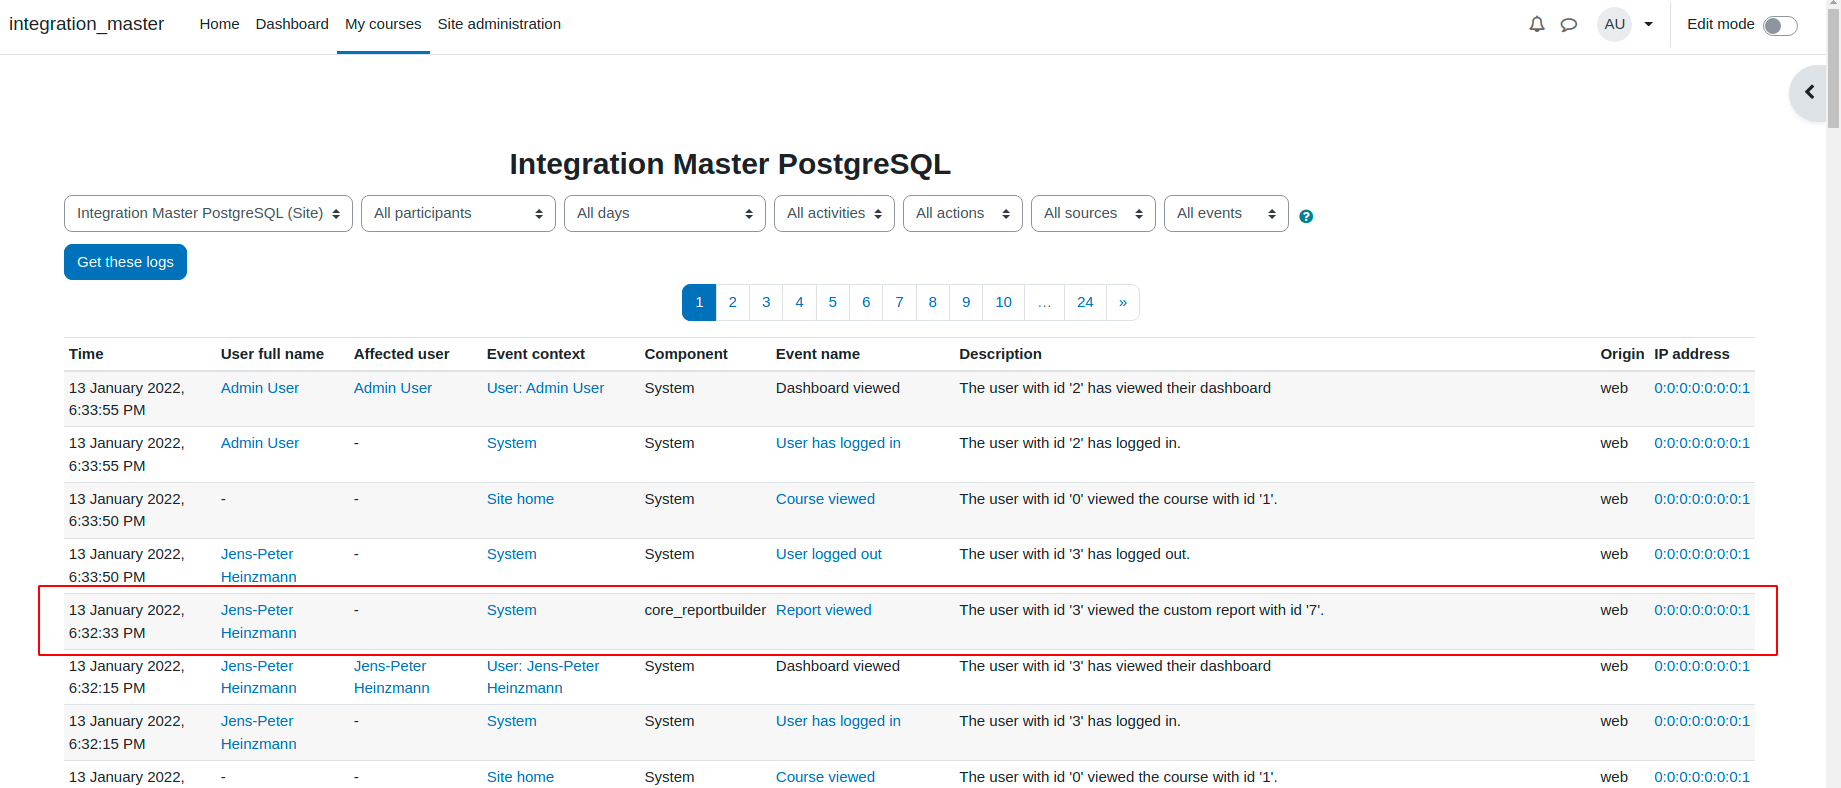
Task: Toggle the Edit mode switch
Action: click(1779, 25)
